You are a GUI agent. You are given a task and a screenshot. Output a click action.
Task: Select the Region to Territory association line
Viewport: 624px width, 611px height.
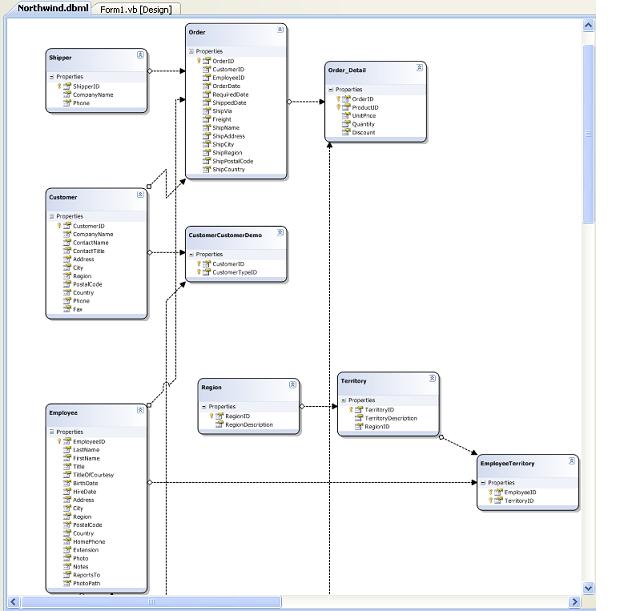319,406
